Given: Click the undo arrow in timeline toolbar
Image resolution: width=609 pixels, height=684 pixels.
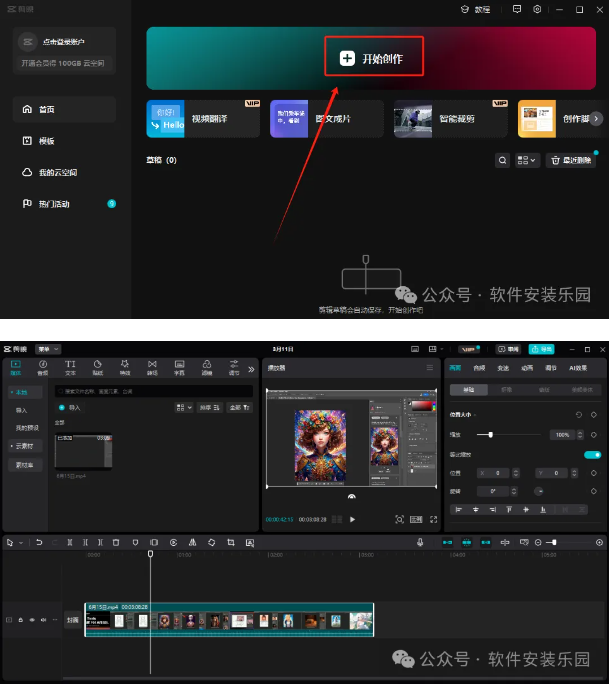Looking at the screenshot, I should [39, 542].
